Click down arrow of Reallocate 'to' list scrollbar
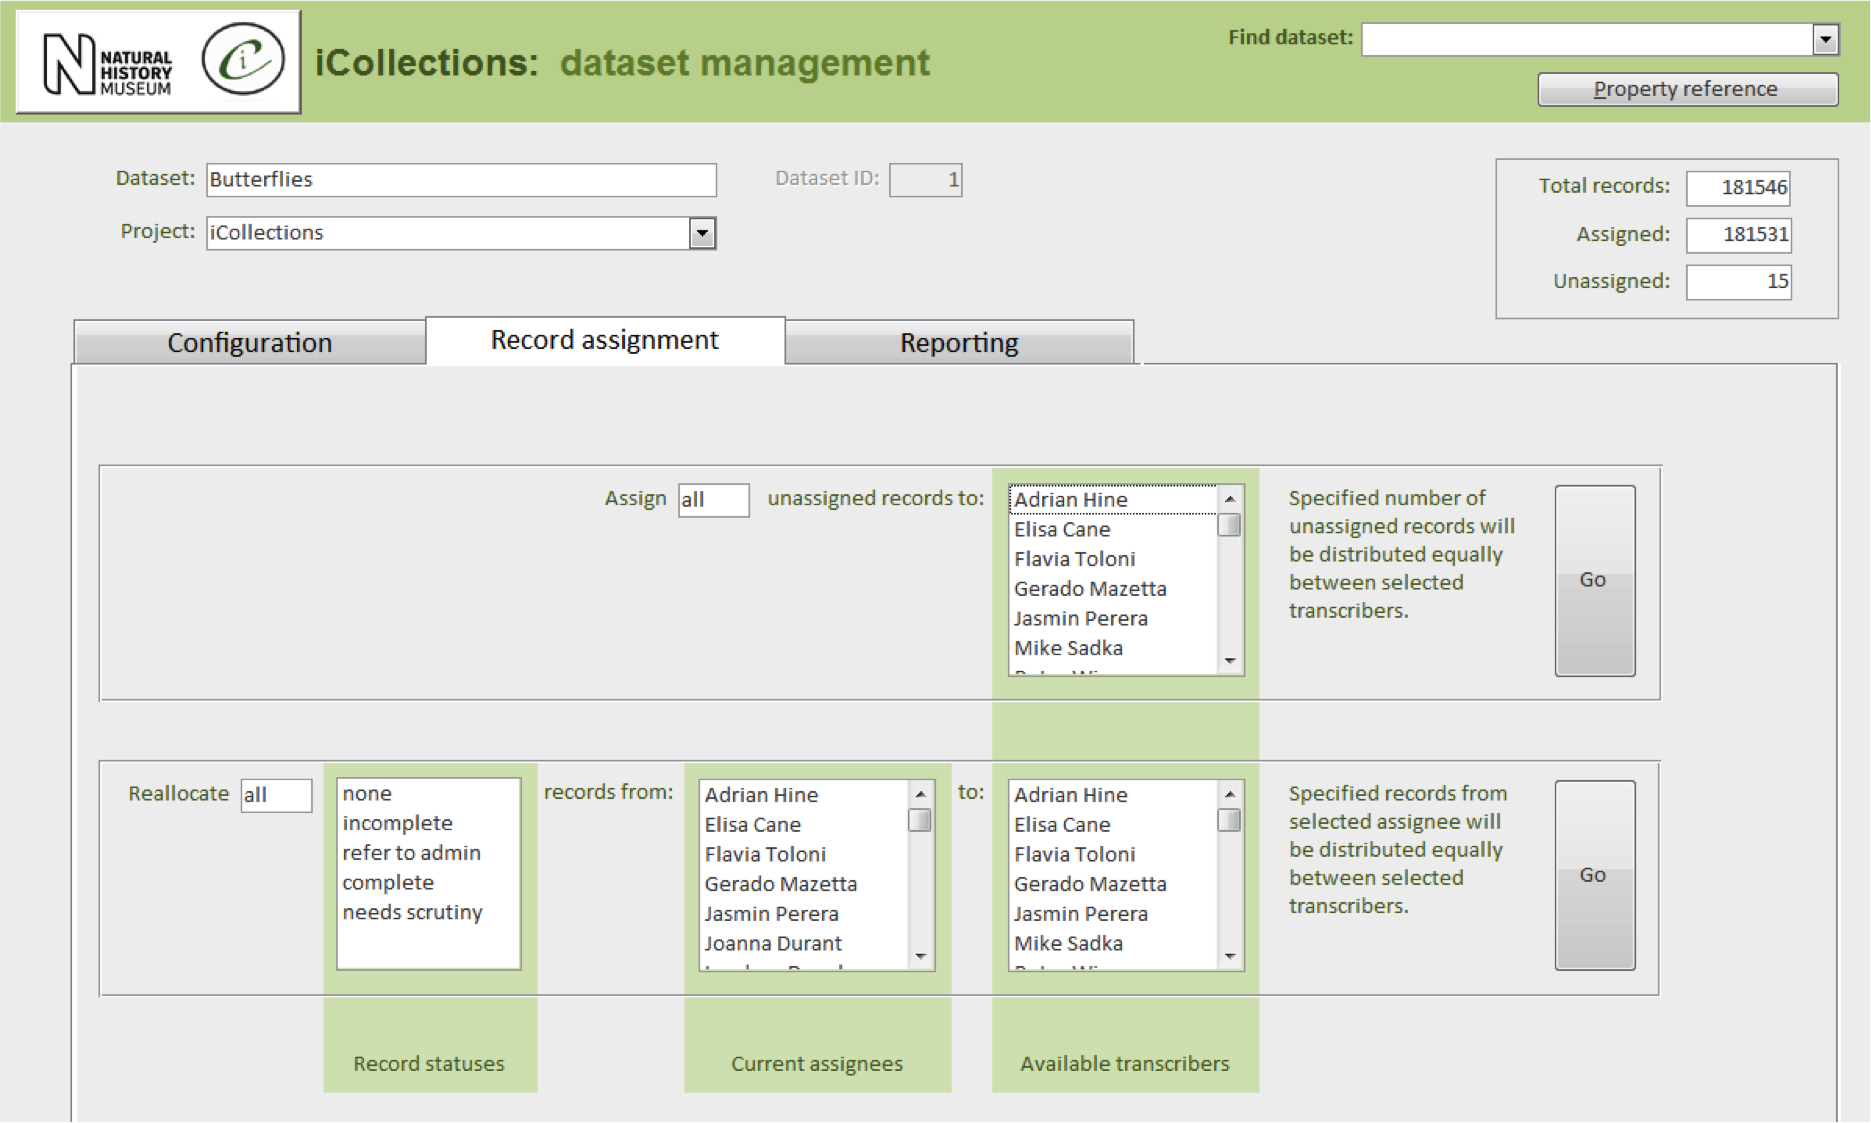1871x1123 pixels. coord(1230,957)
